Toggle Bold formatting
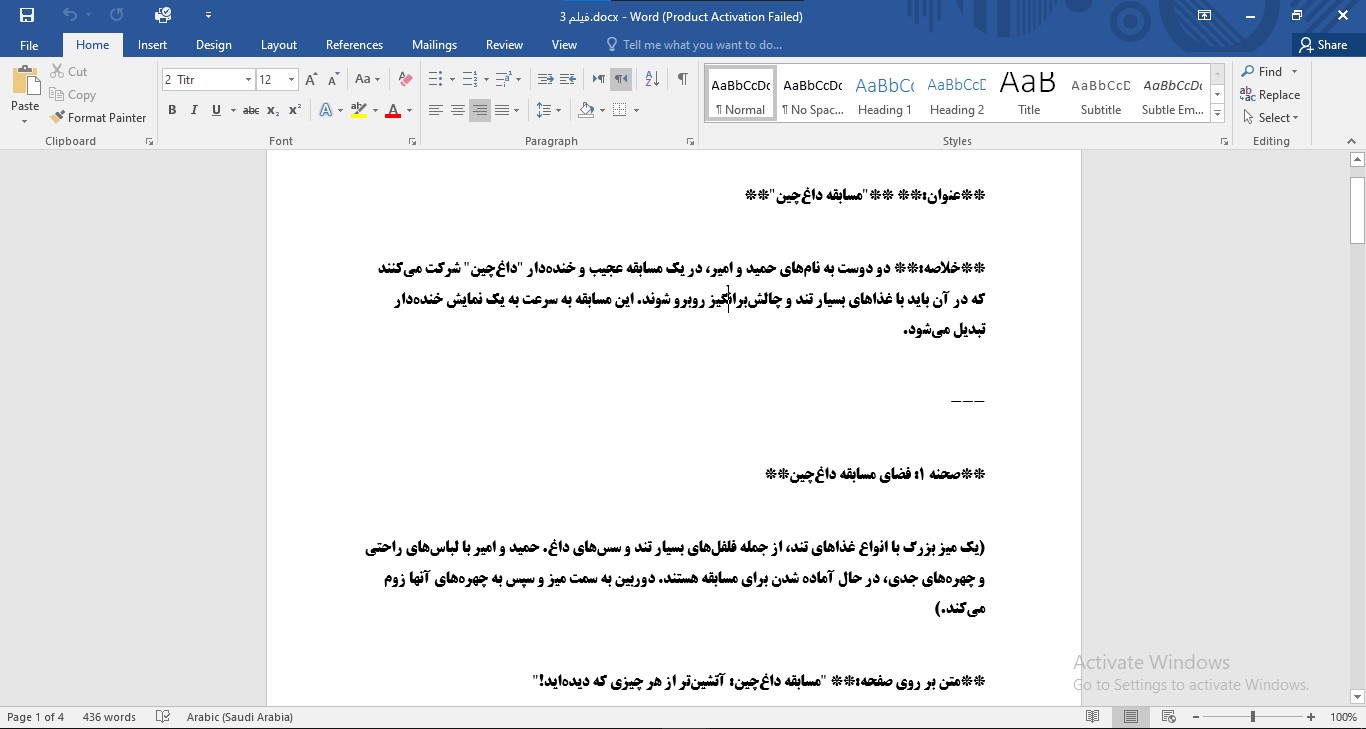1366x729 pixels. 172,111
